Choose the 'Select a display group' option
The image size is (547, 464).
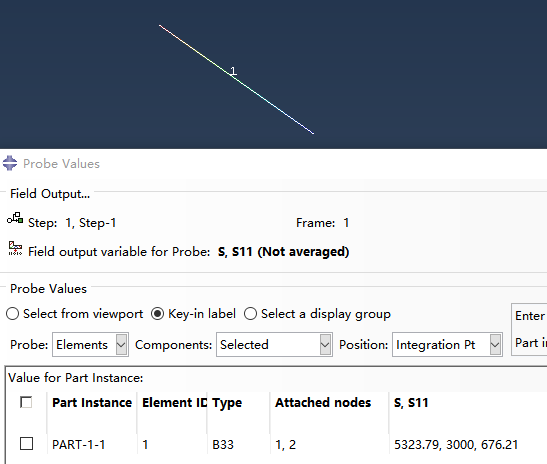coord(250,314)
